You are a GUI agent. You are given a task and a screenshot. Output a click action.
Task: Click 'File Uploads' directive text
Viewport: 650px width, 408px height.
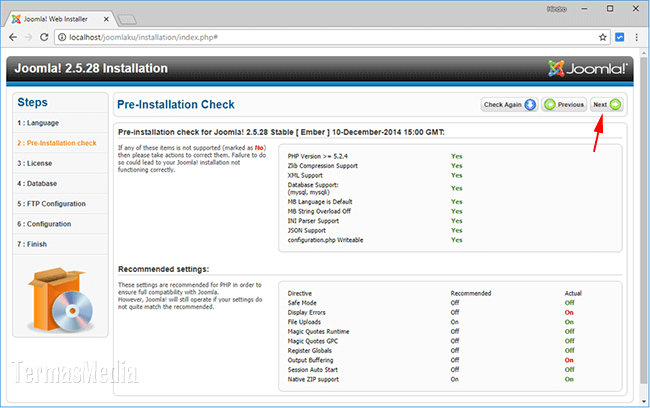click(304, 322)
